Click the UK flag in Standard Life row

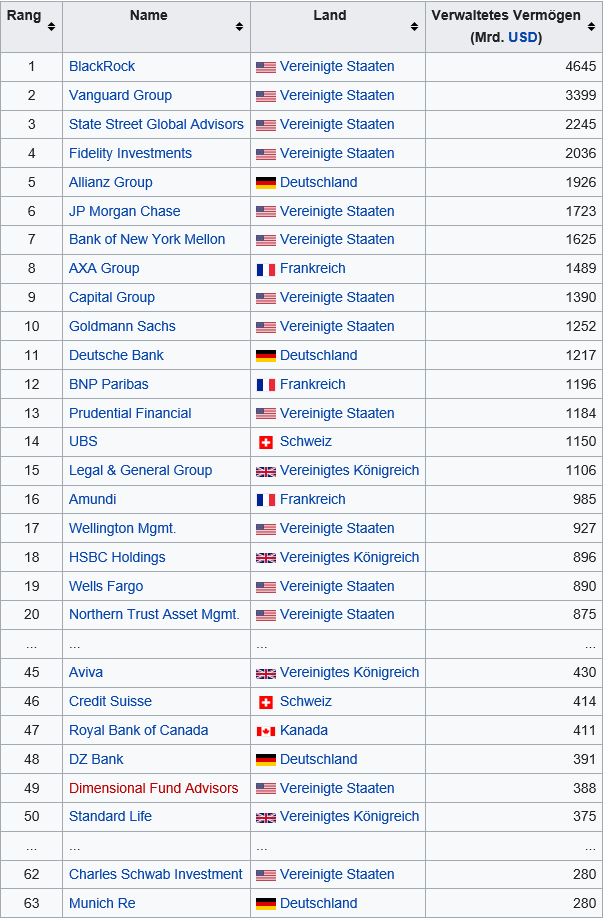pos(265,817)
